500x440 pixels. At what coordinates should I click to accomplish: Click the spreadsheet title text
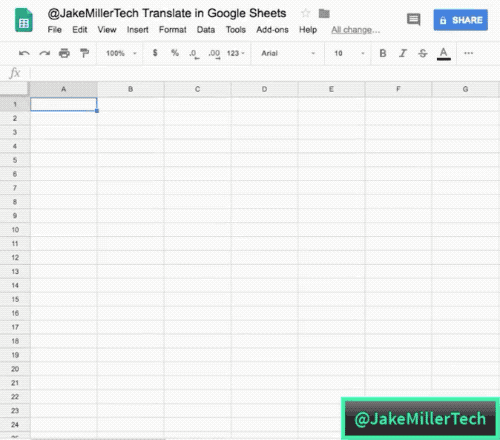167,13
